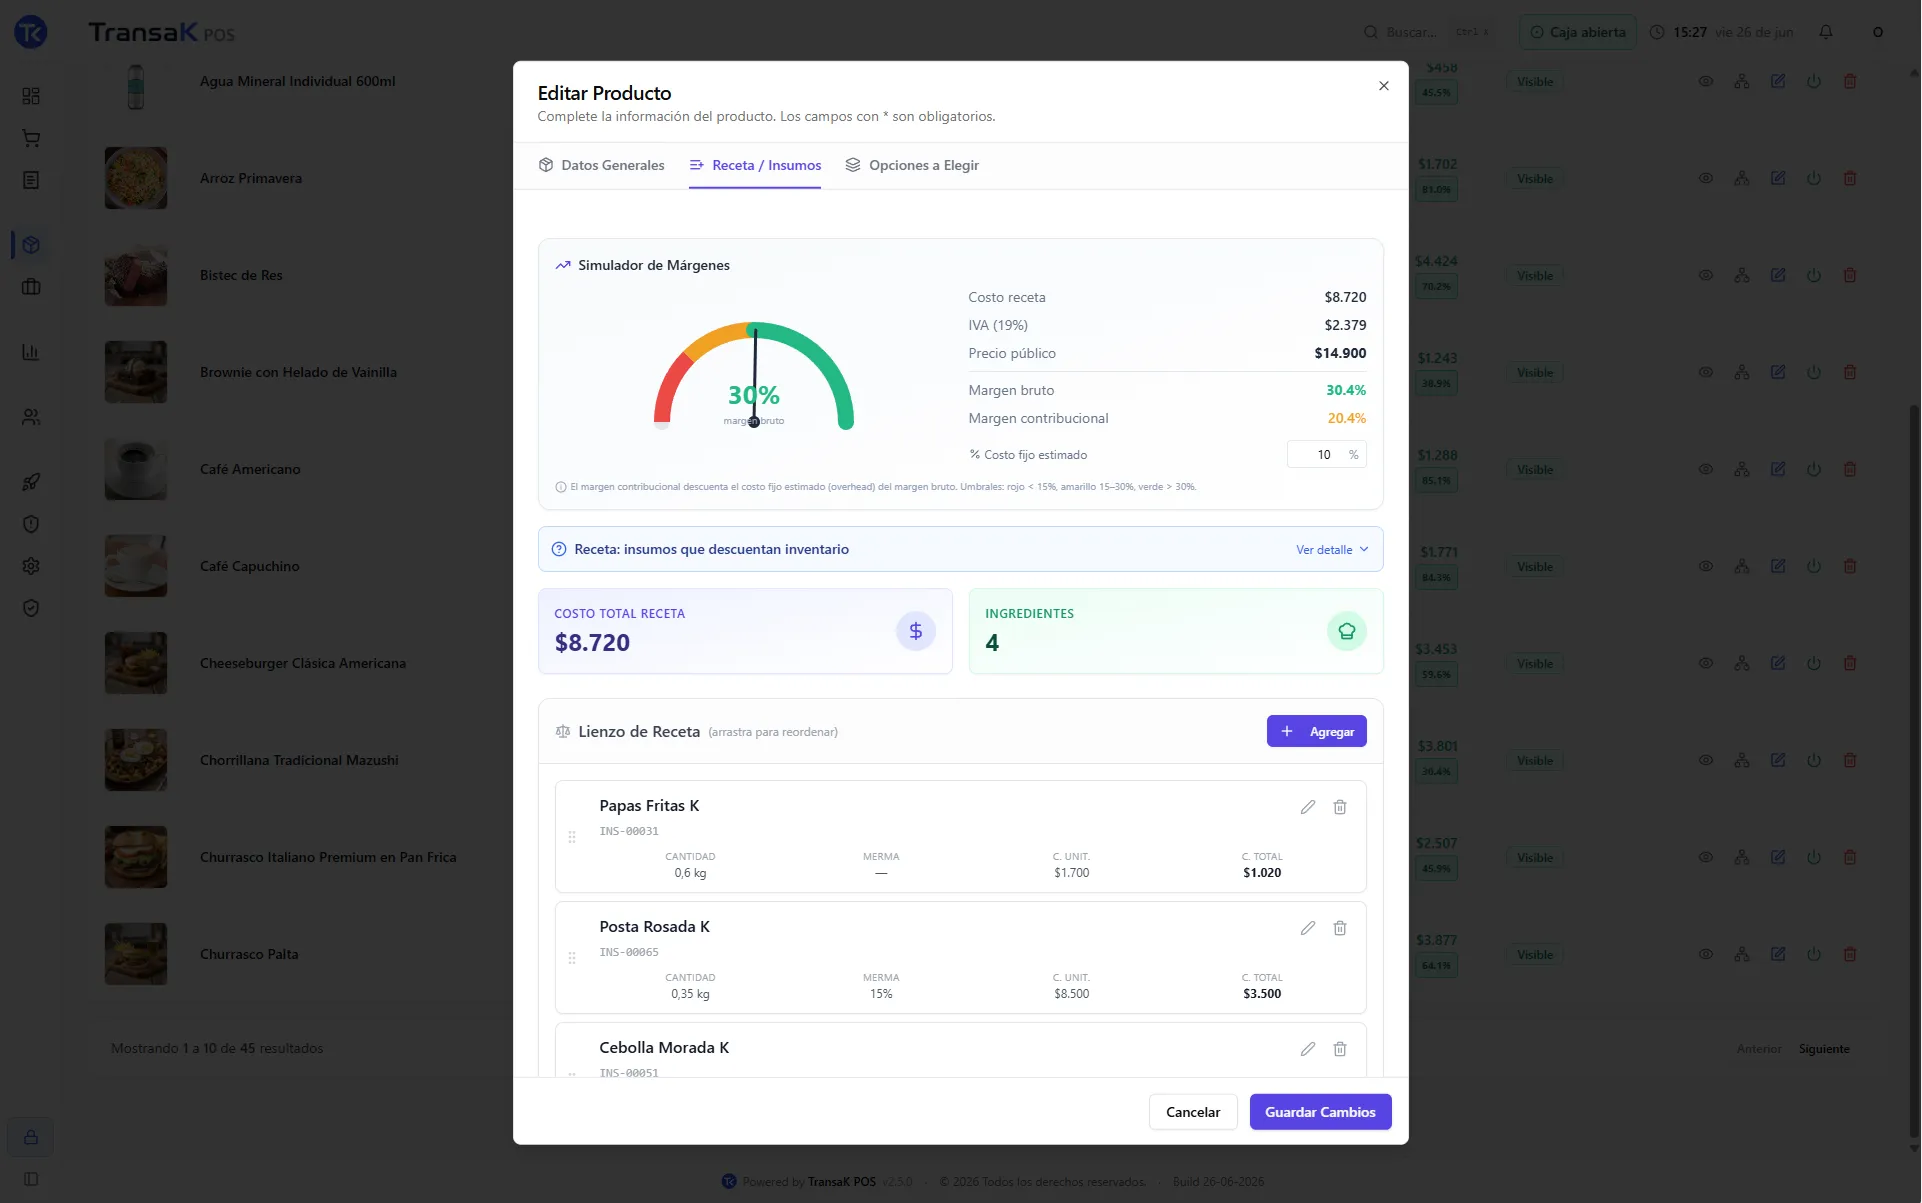
Task: Open the products box sidebar icon
Action: [31, 245]
